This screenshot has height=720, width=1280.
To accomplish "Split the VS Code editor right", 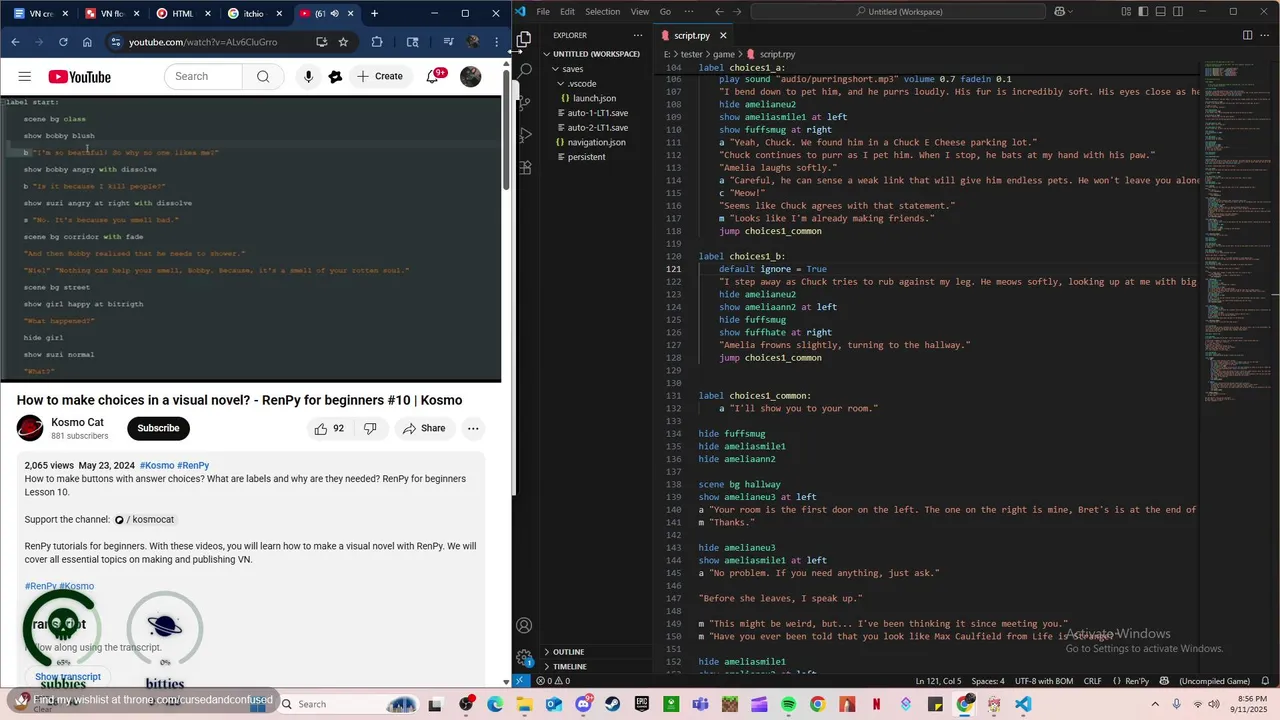I will tap(1247, 35).
